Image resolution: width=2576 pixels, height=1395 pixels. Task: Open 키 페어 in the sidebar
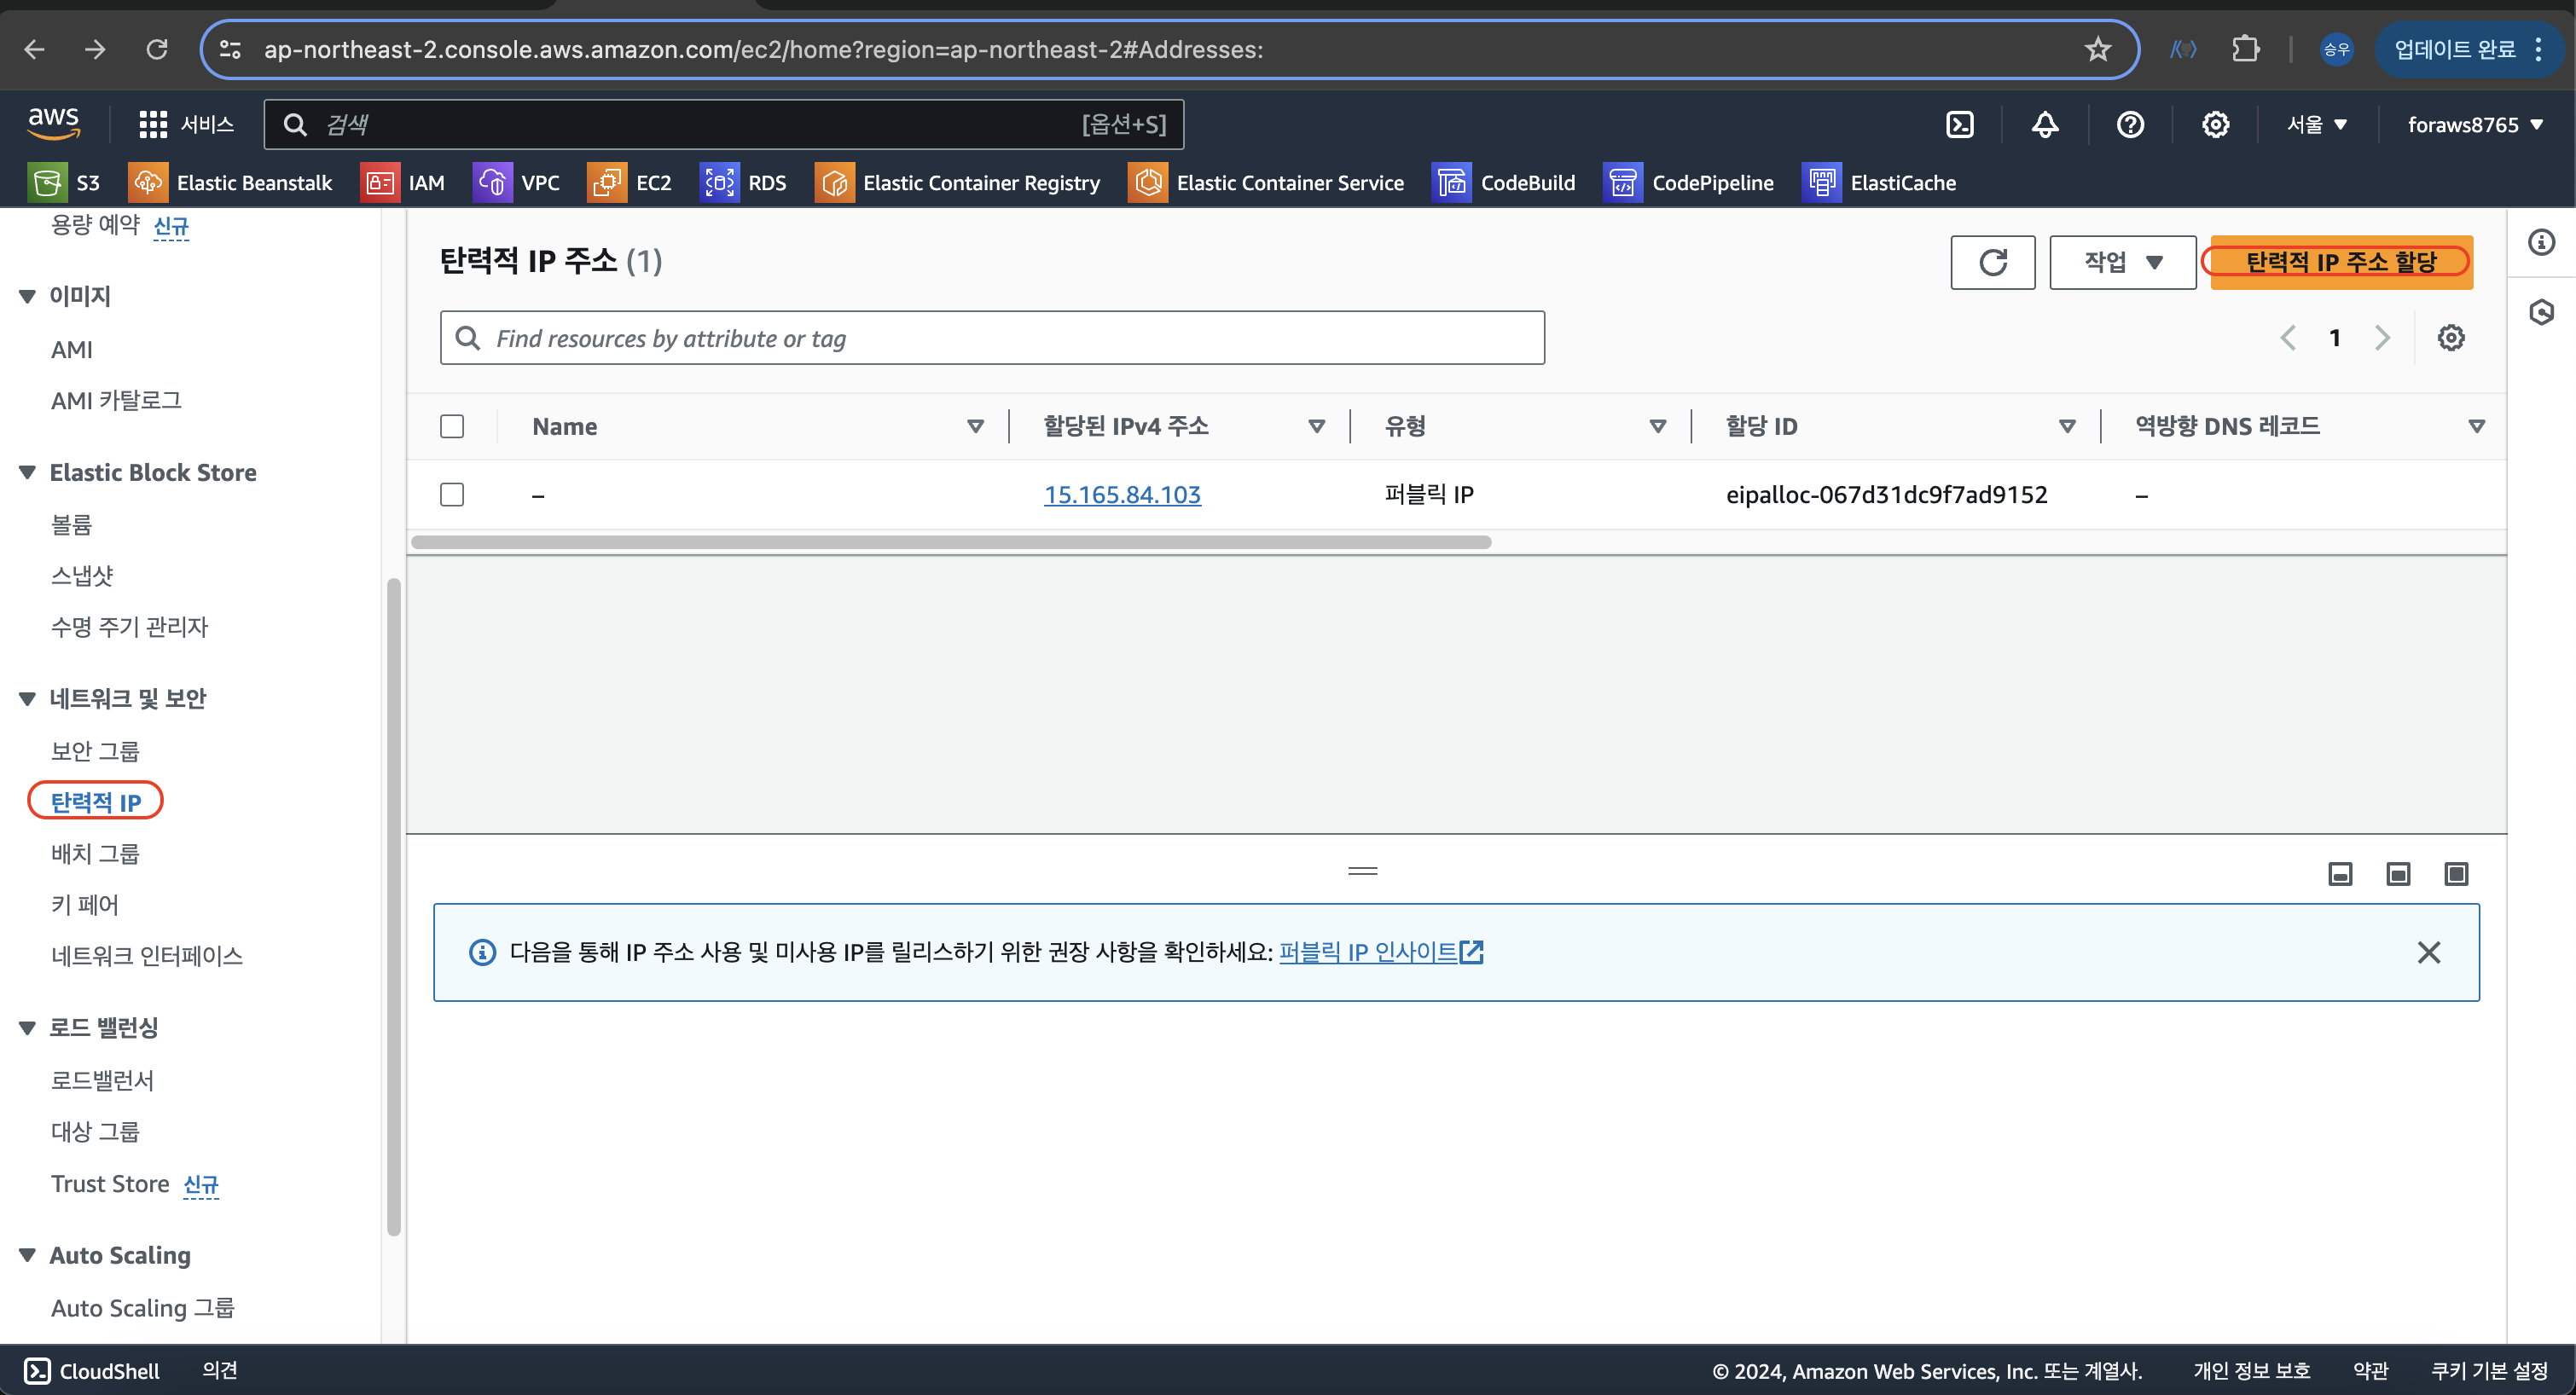(85, 905)
